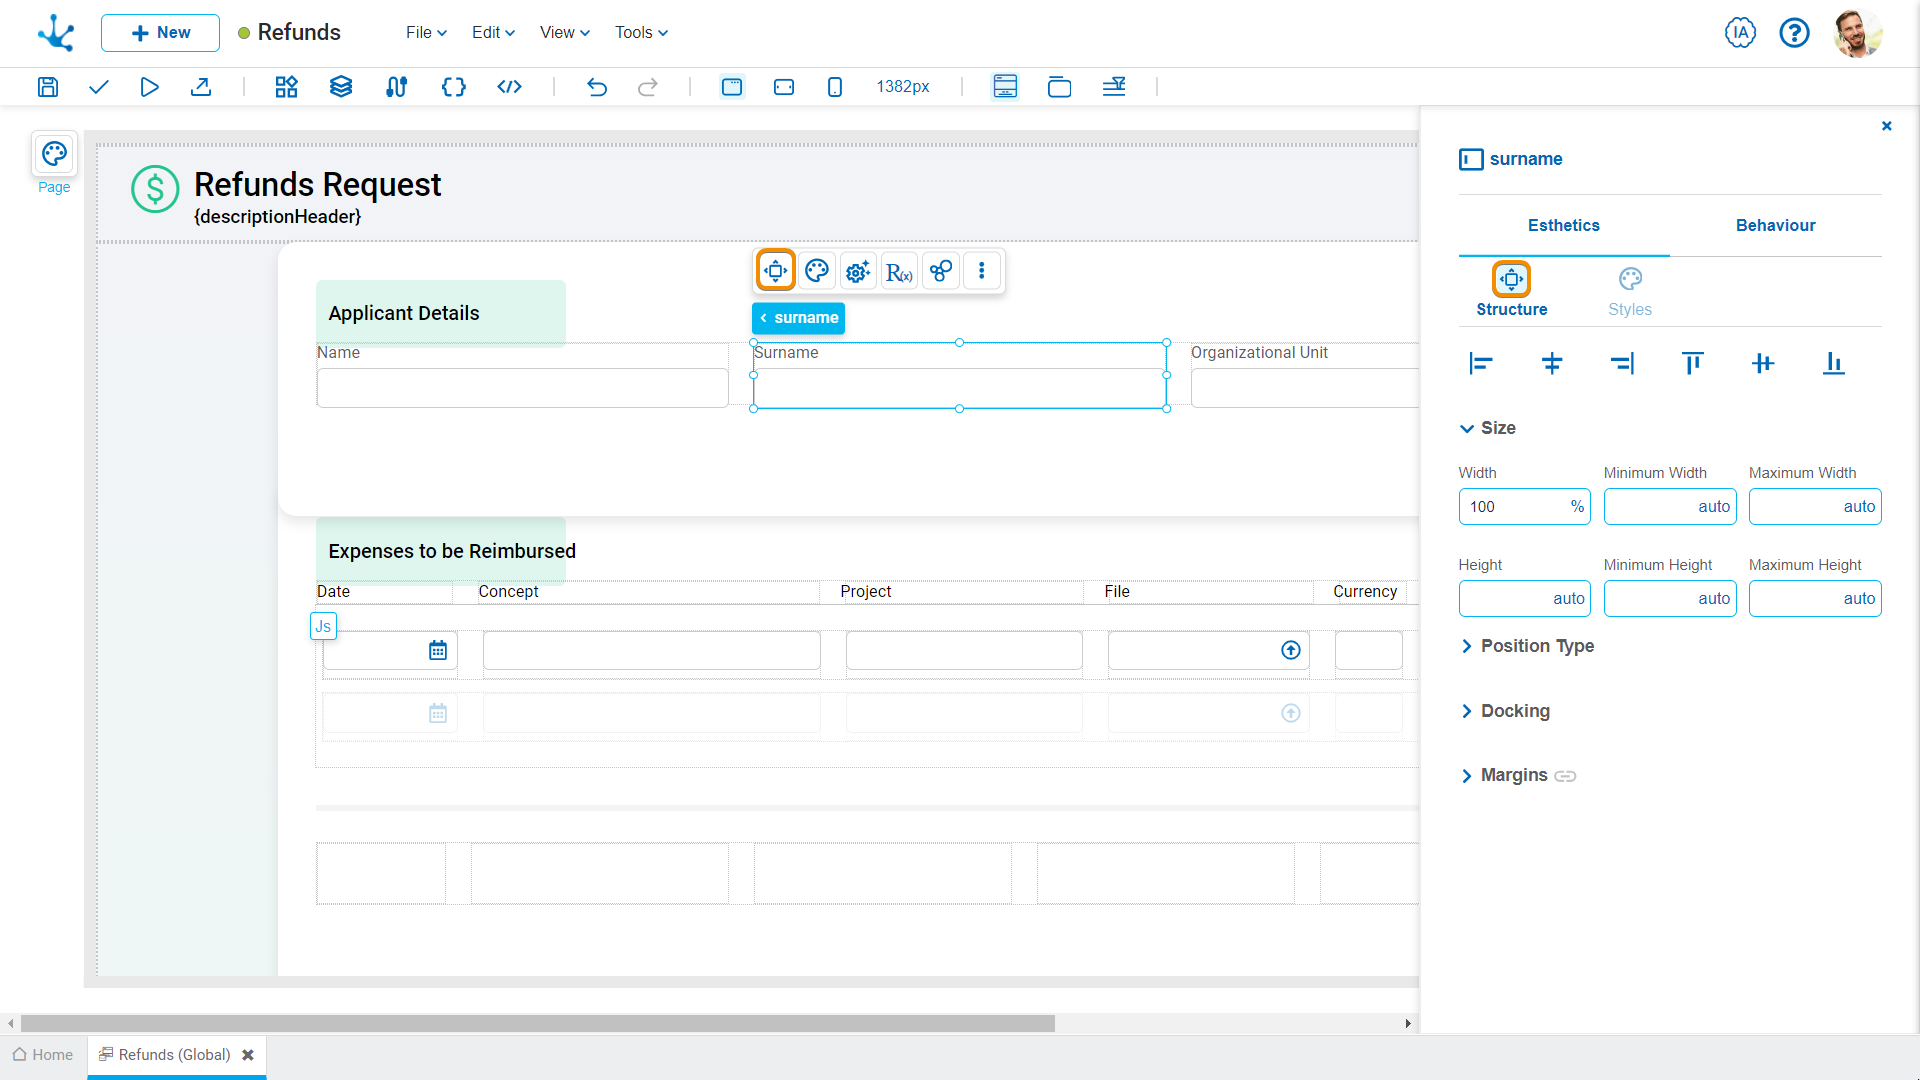Click the layers stack icon
Viewport: 1920px width, 1080px height.
[x=341, y=87]
